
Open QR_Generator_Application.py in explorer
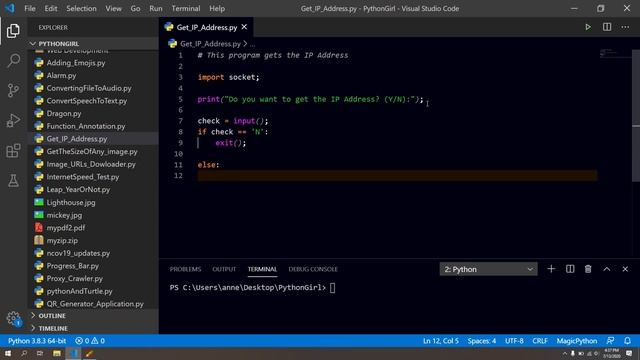click(x=93, y=304)
